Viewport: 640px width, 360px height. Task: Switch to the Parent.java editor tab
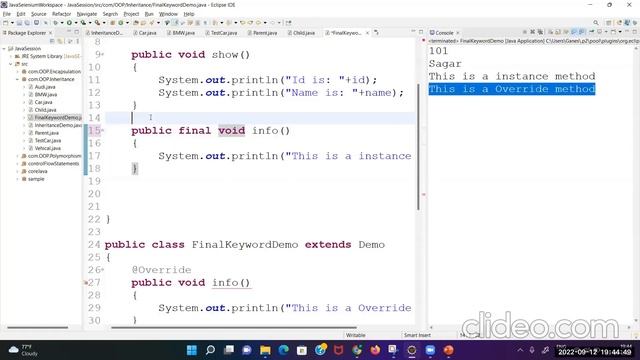pos(262,33)
